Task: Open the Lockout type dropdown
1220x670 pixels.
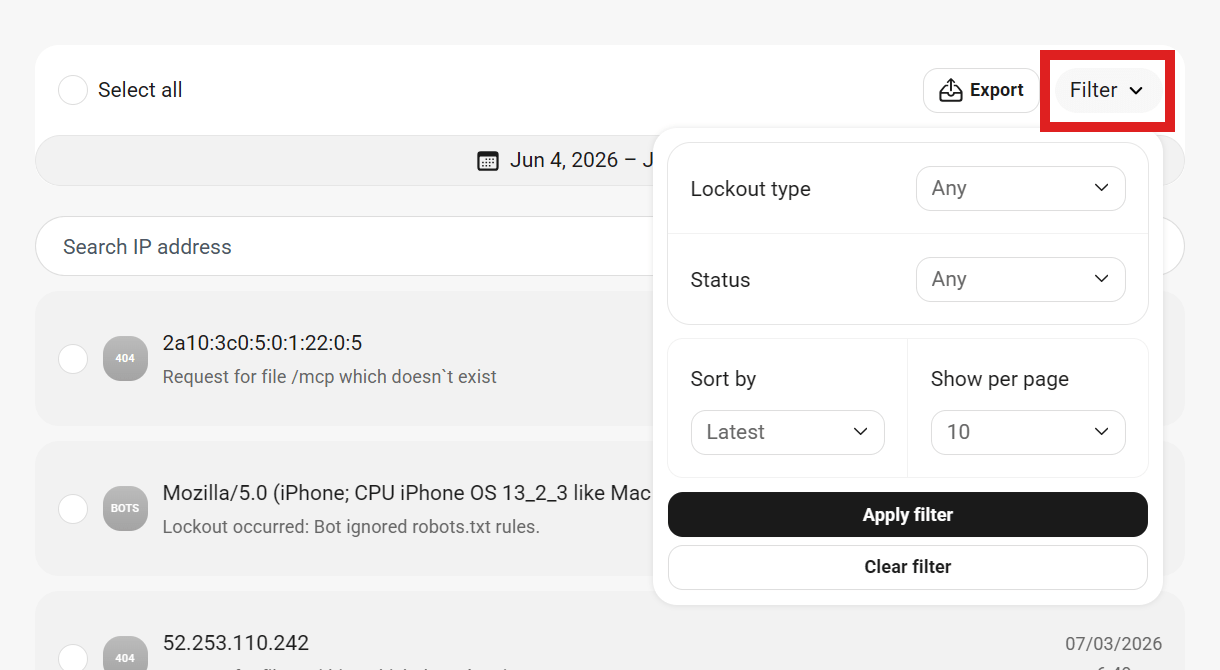Action: [x=1021, y=188]
